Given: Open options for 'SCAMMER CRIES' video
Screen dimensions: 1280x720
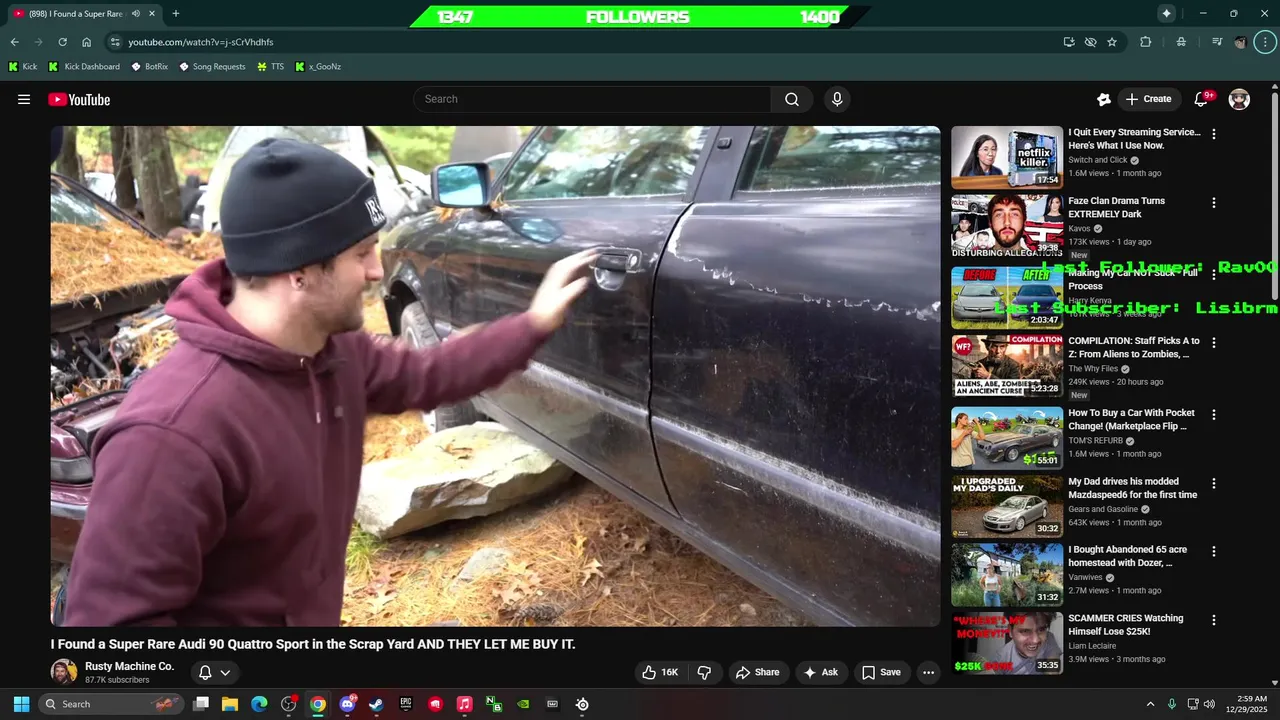Looking at the screenshot, I should (x=1214, y=620).
